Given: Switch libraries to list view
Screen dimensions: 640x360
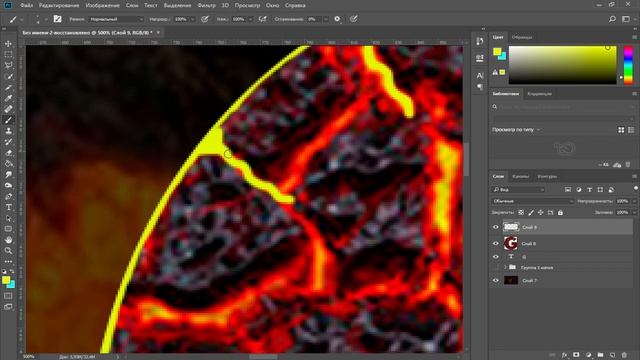Looking at the screenshot, I should [x=631, y=130].
